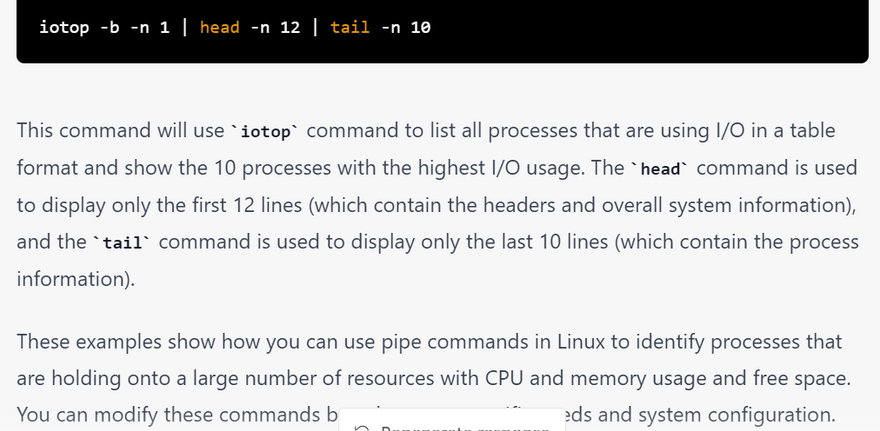This screenshot has height=431, width=880.
Task: Click the word "information)." ending first paragraph
Action: pyautogui.click(x=75, y=279)
